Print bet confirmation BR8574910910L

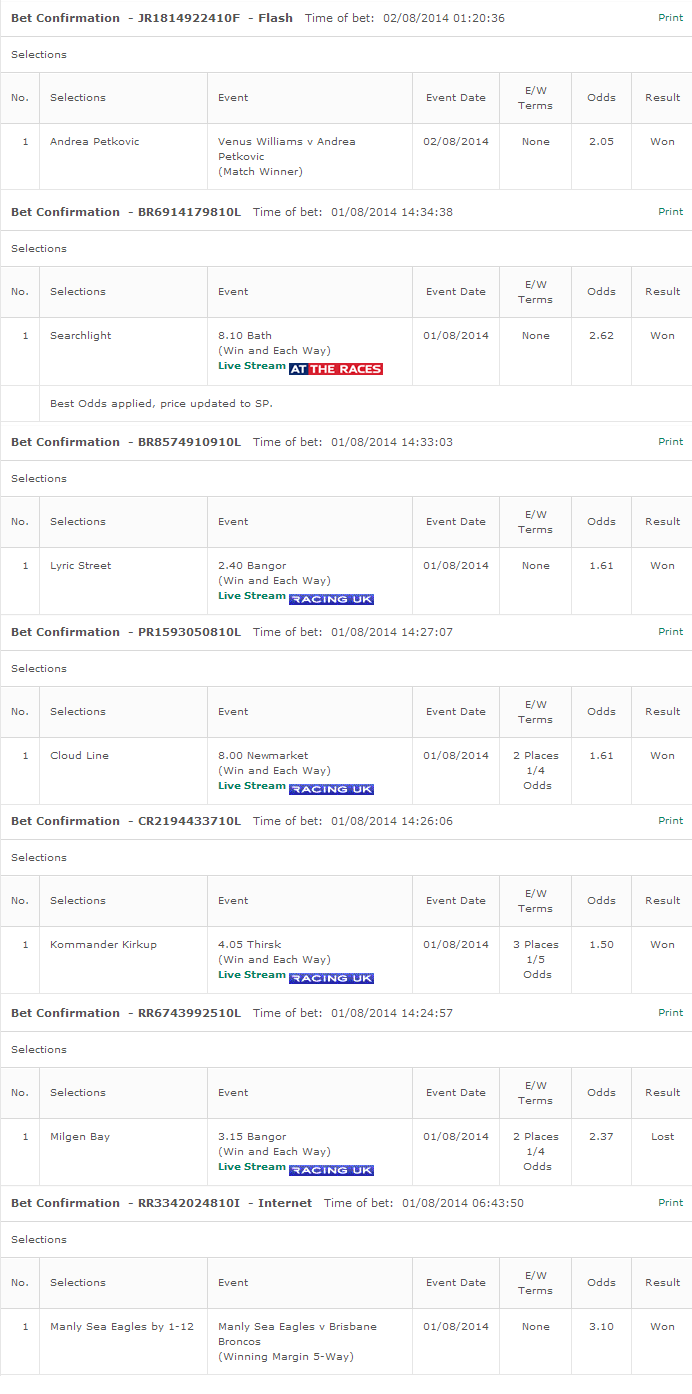click(x=671, y=442)
